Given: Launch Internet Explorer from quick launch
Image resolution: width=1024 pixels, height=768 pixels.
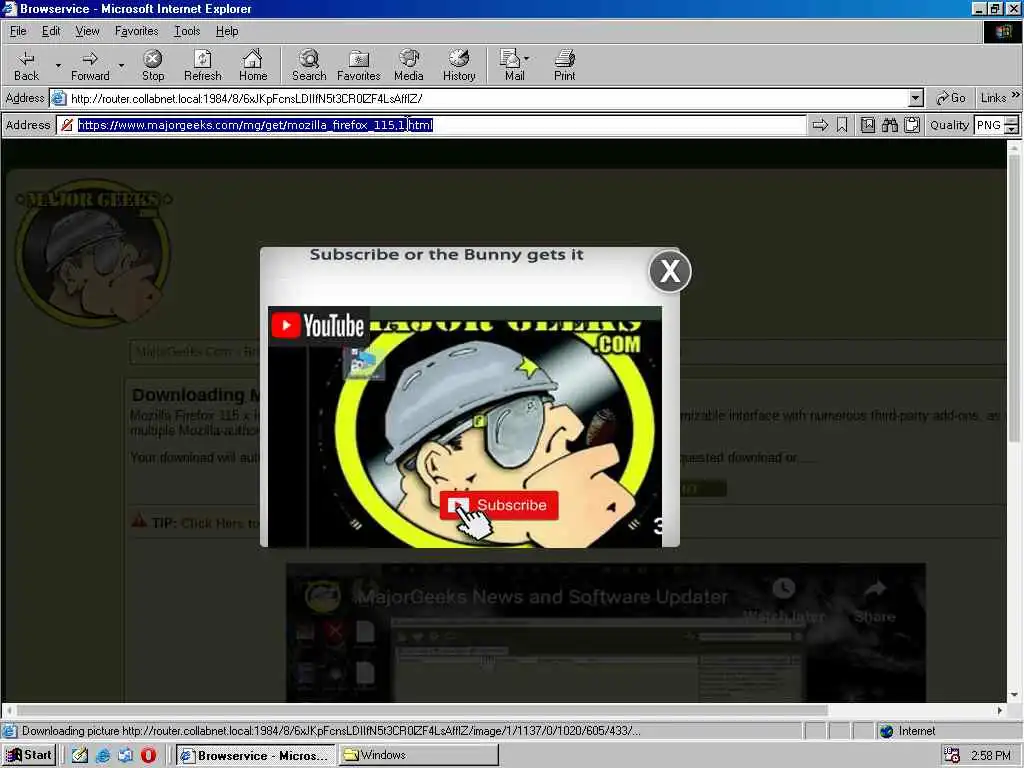Looking at the screenshot, I should point(103,755).
